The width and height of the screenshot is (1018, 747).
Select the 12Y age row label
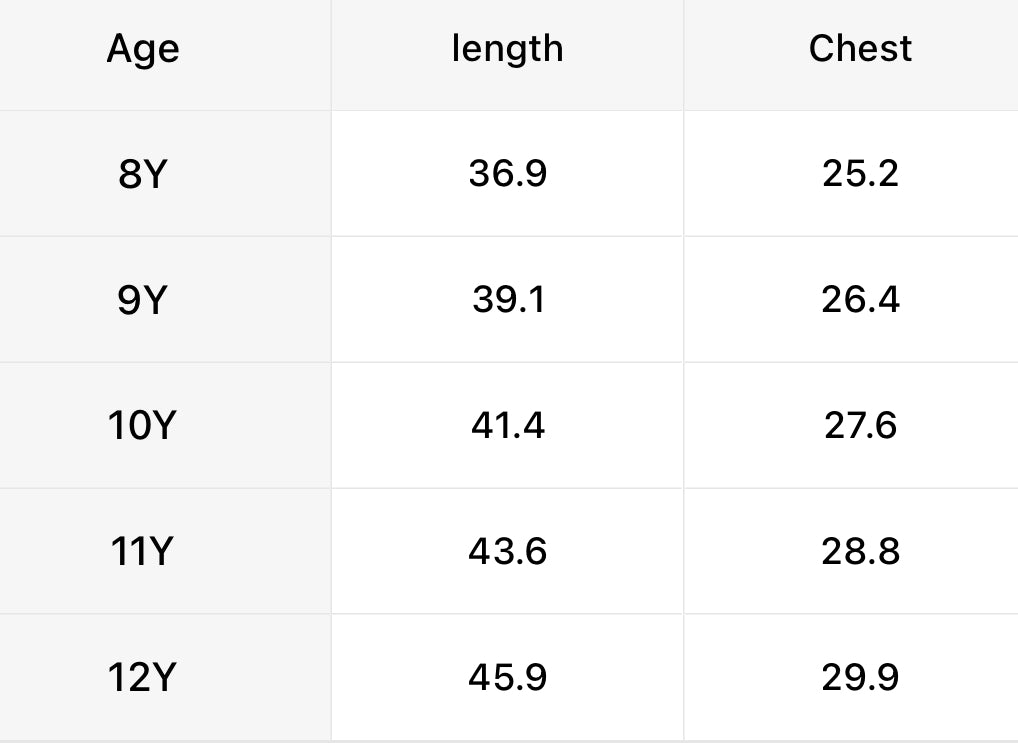point(142,678)
